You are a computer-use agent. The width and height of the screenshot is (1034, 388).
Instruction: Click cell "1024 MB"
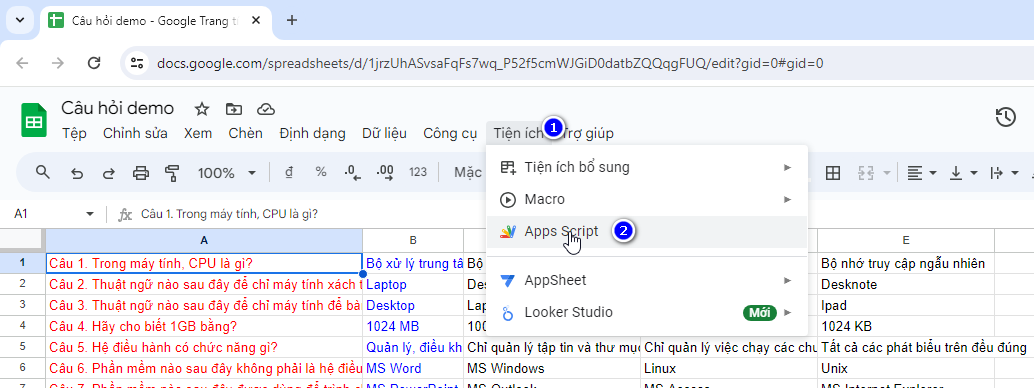click(x=413, y=326)
